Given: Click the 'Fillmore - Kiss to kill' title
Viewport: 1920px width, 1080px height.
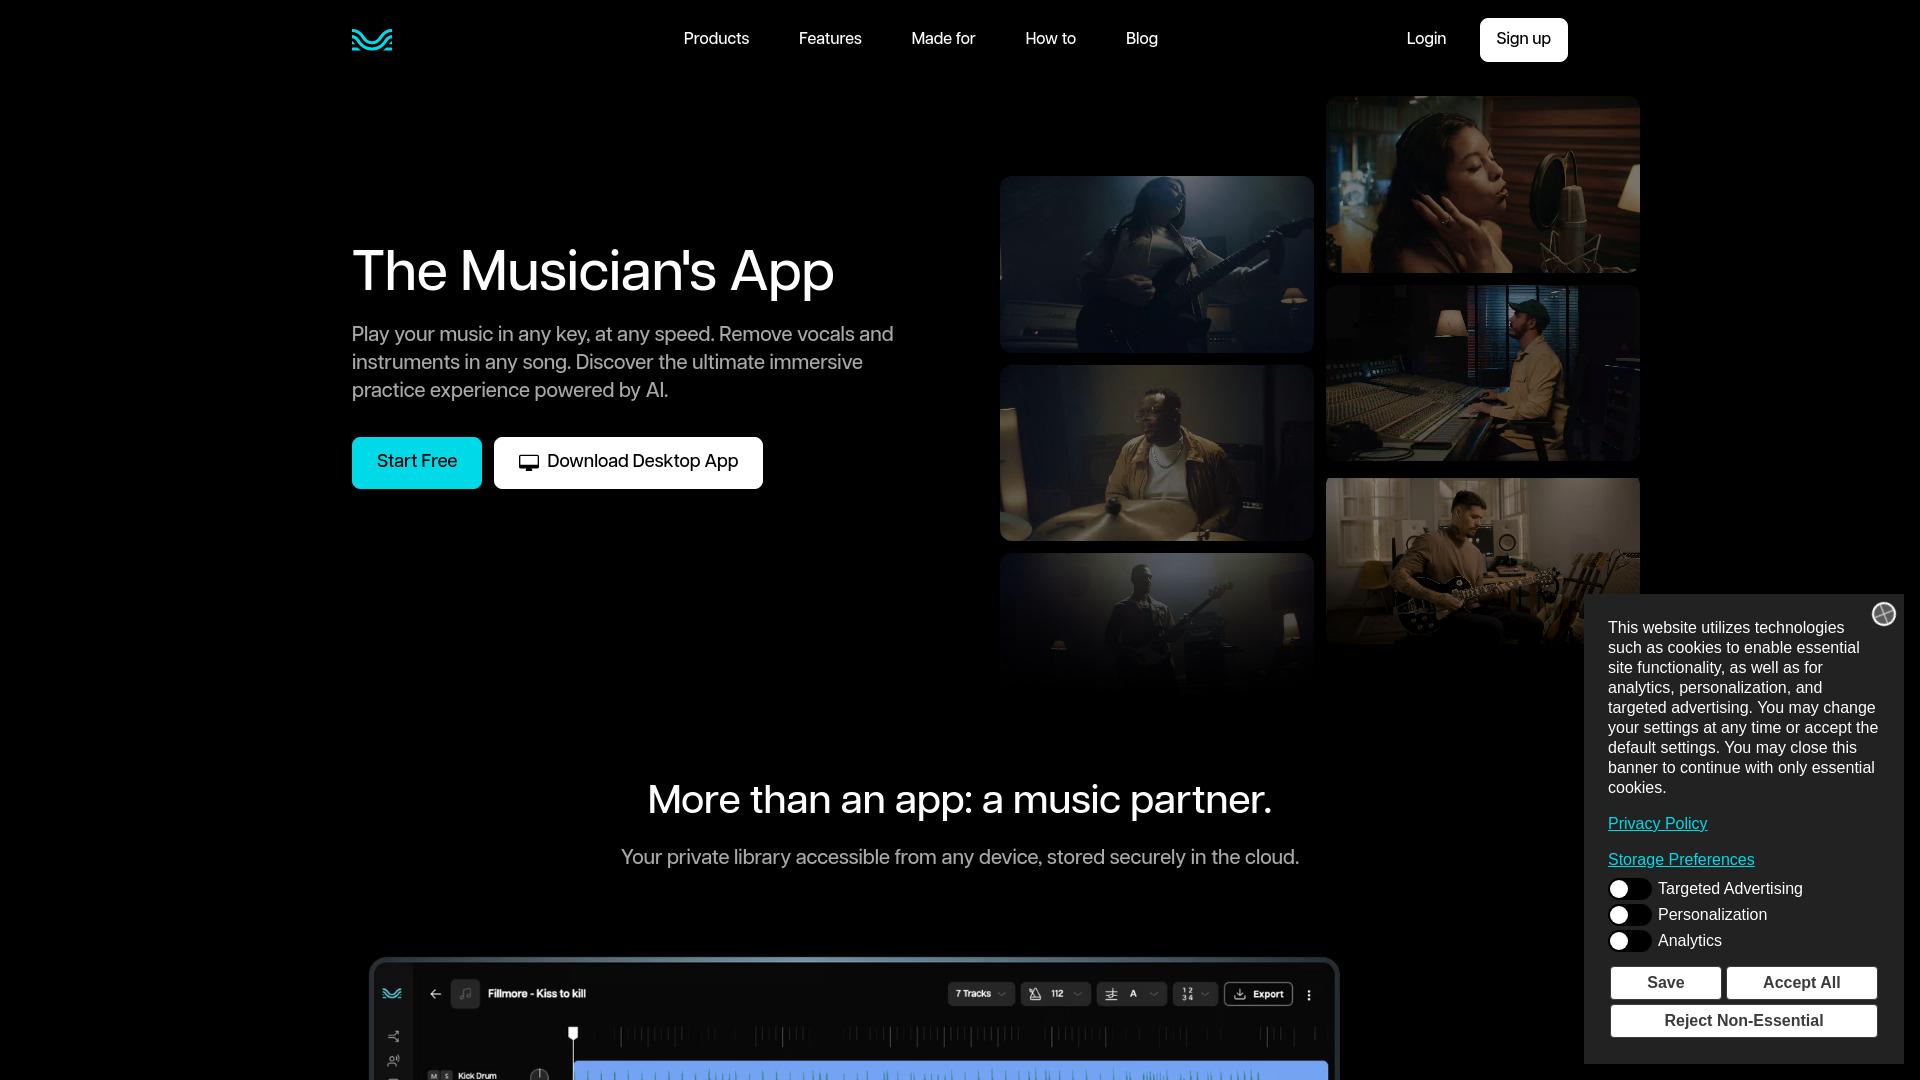Looking at the screenshot, I should [x=537, y=994].
